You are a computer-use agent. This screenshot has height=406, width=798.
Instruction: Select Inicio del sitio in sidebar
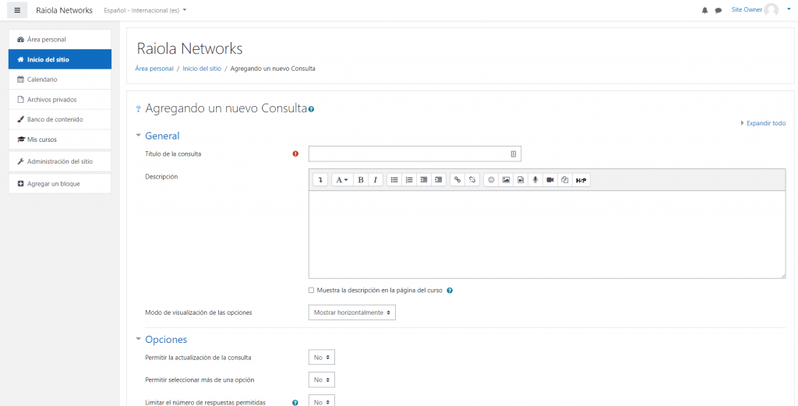coord(60,59)
